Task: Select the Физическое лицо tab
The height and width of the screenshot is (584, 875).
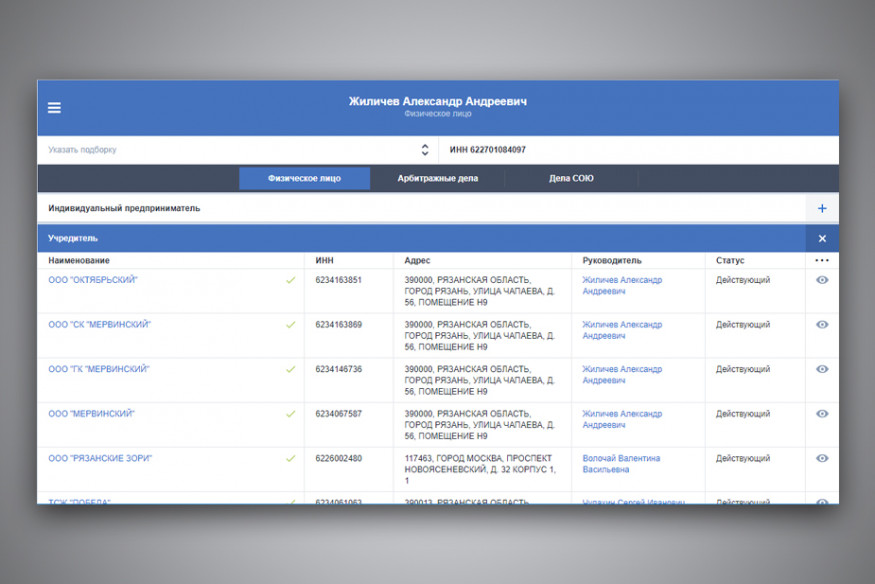Action: (x=304, y=179)
